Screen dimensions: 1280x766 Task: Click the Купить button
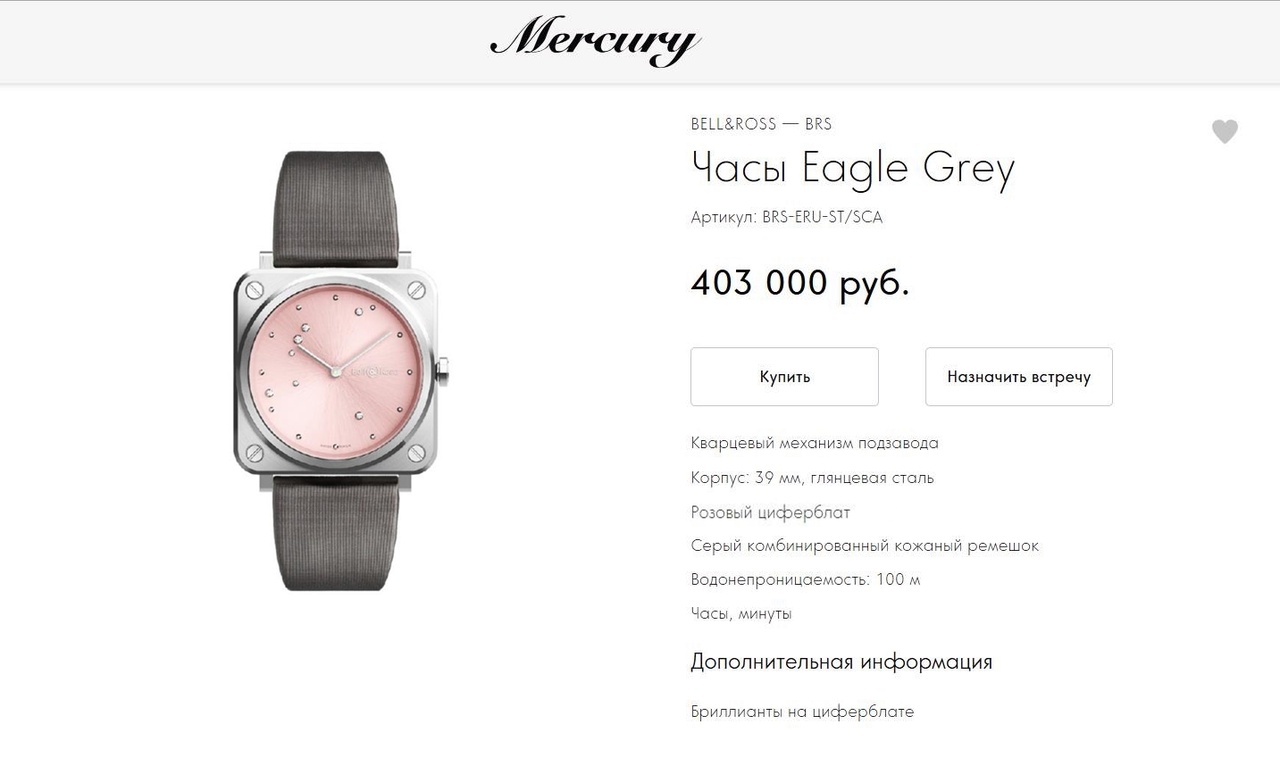785,377
